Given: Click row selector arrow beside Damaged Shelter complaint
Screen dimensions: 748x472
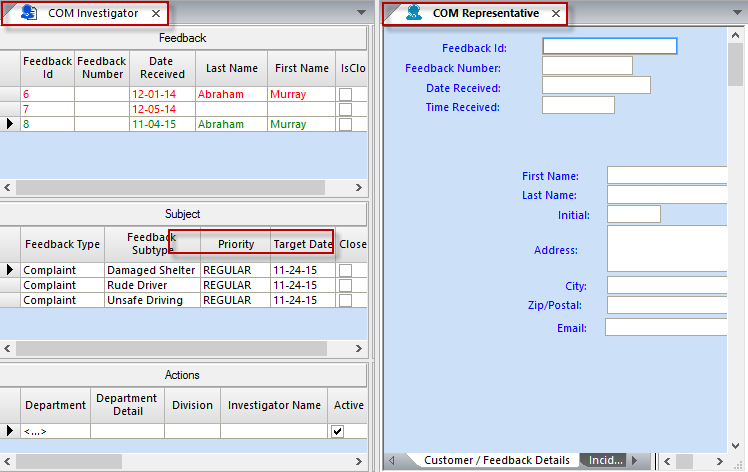Looking at the screenshot, I should tap(10, 270).
